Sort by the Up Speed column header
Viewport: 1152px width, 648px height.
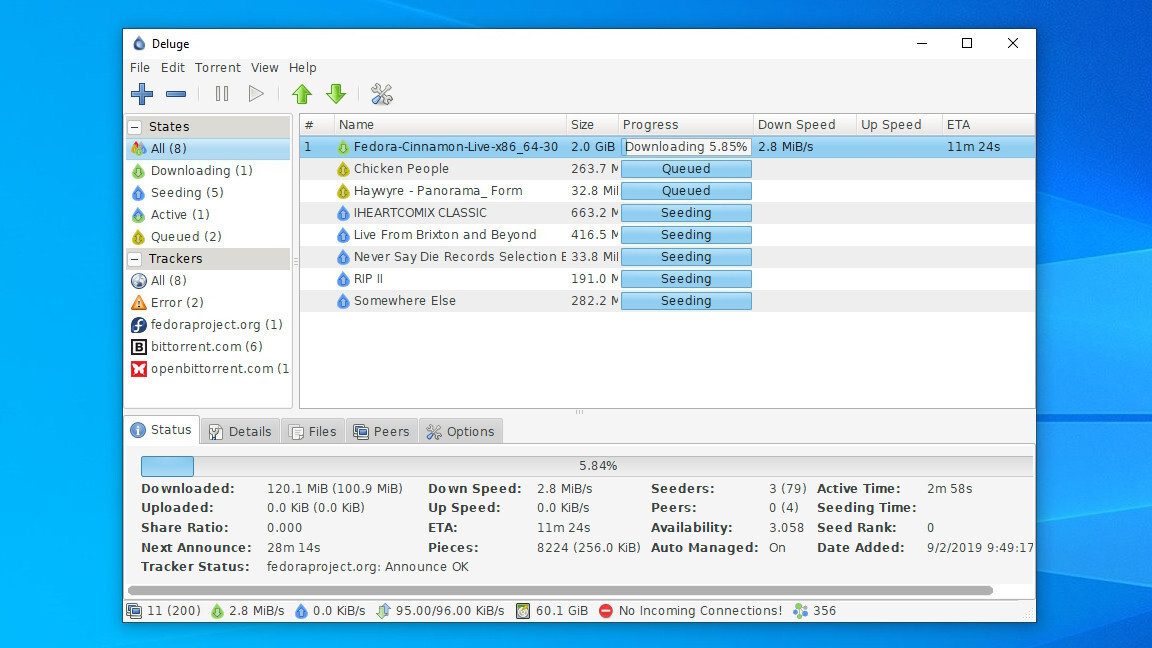tap(899, 125)
